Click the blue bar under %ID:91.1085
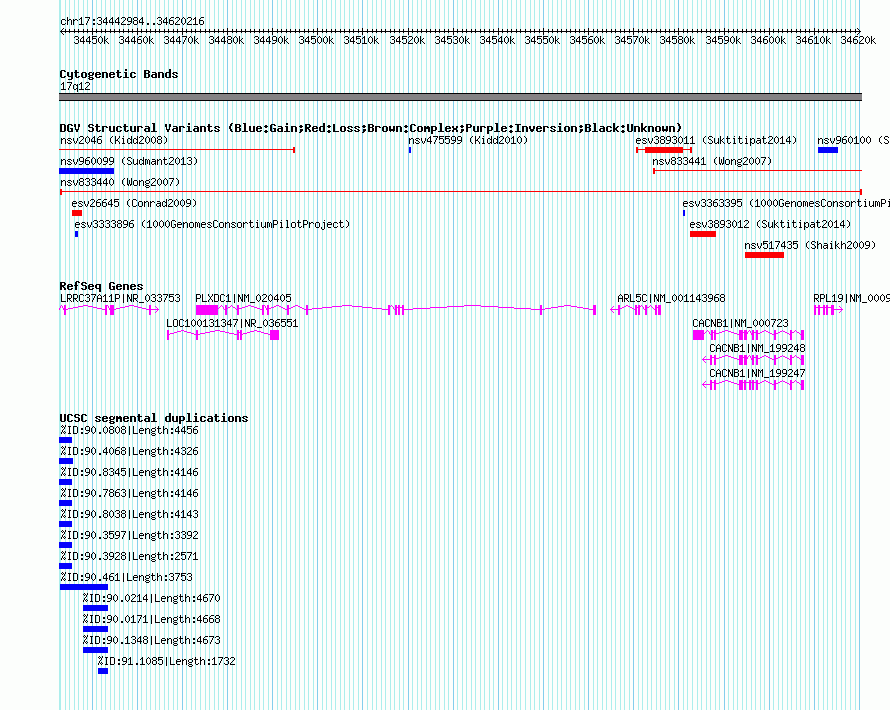 103,671
